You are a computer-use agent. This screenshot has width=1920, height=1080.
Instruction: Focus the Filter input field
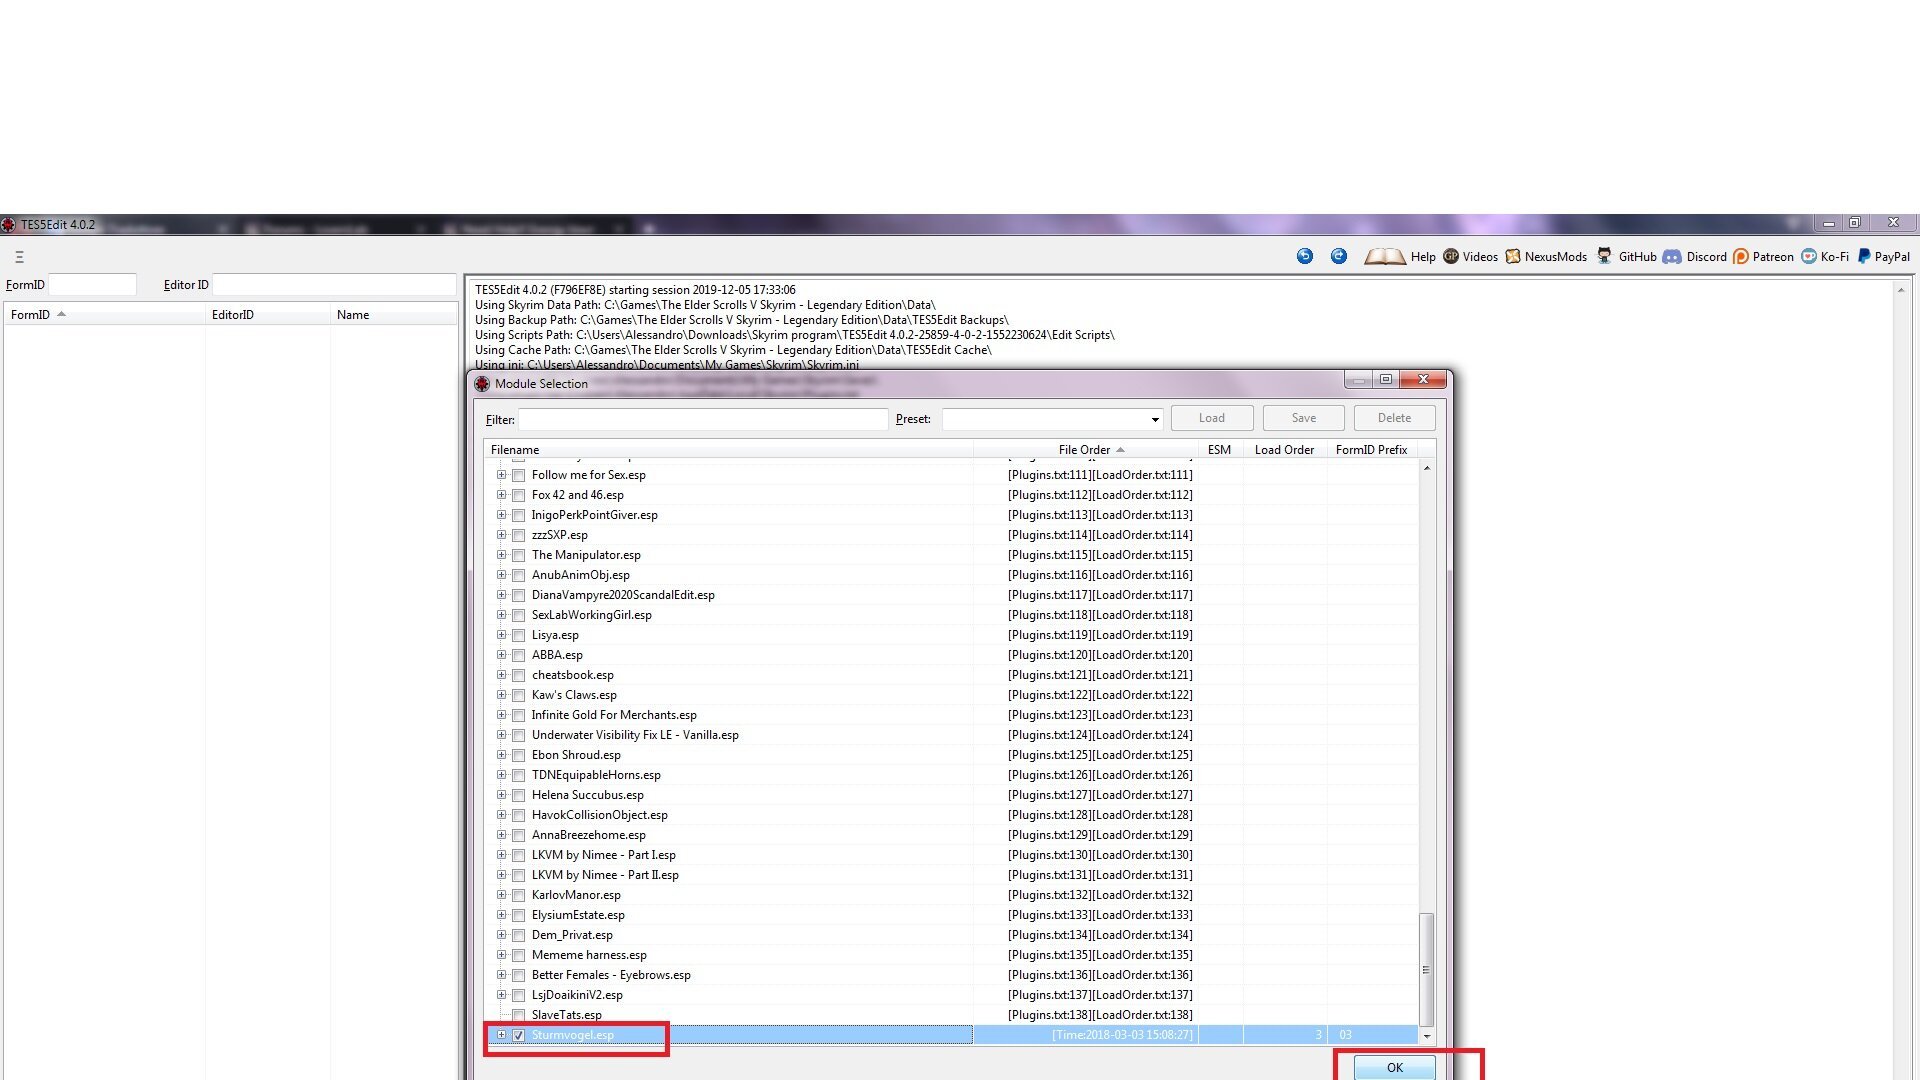coord(703,420)
